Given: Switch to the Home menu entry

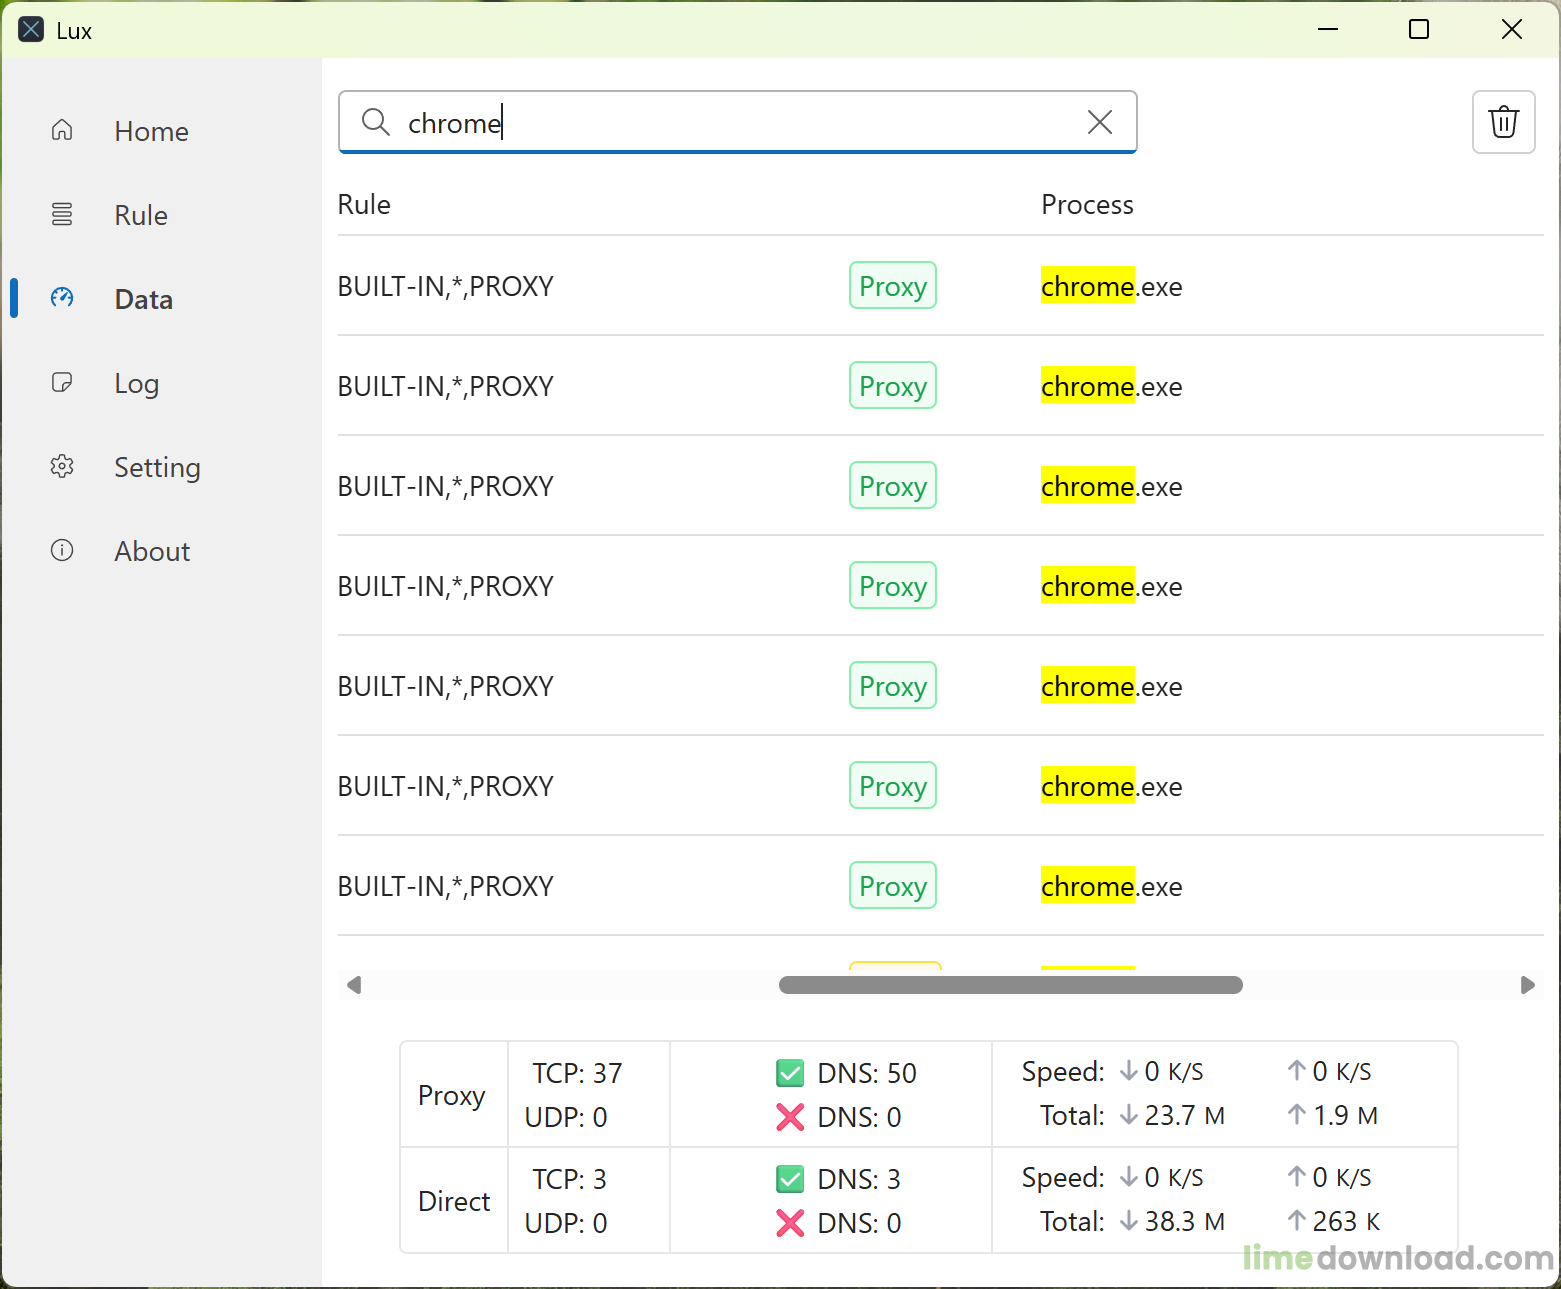Looking at the screenshot, I should click(150, 130).
